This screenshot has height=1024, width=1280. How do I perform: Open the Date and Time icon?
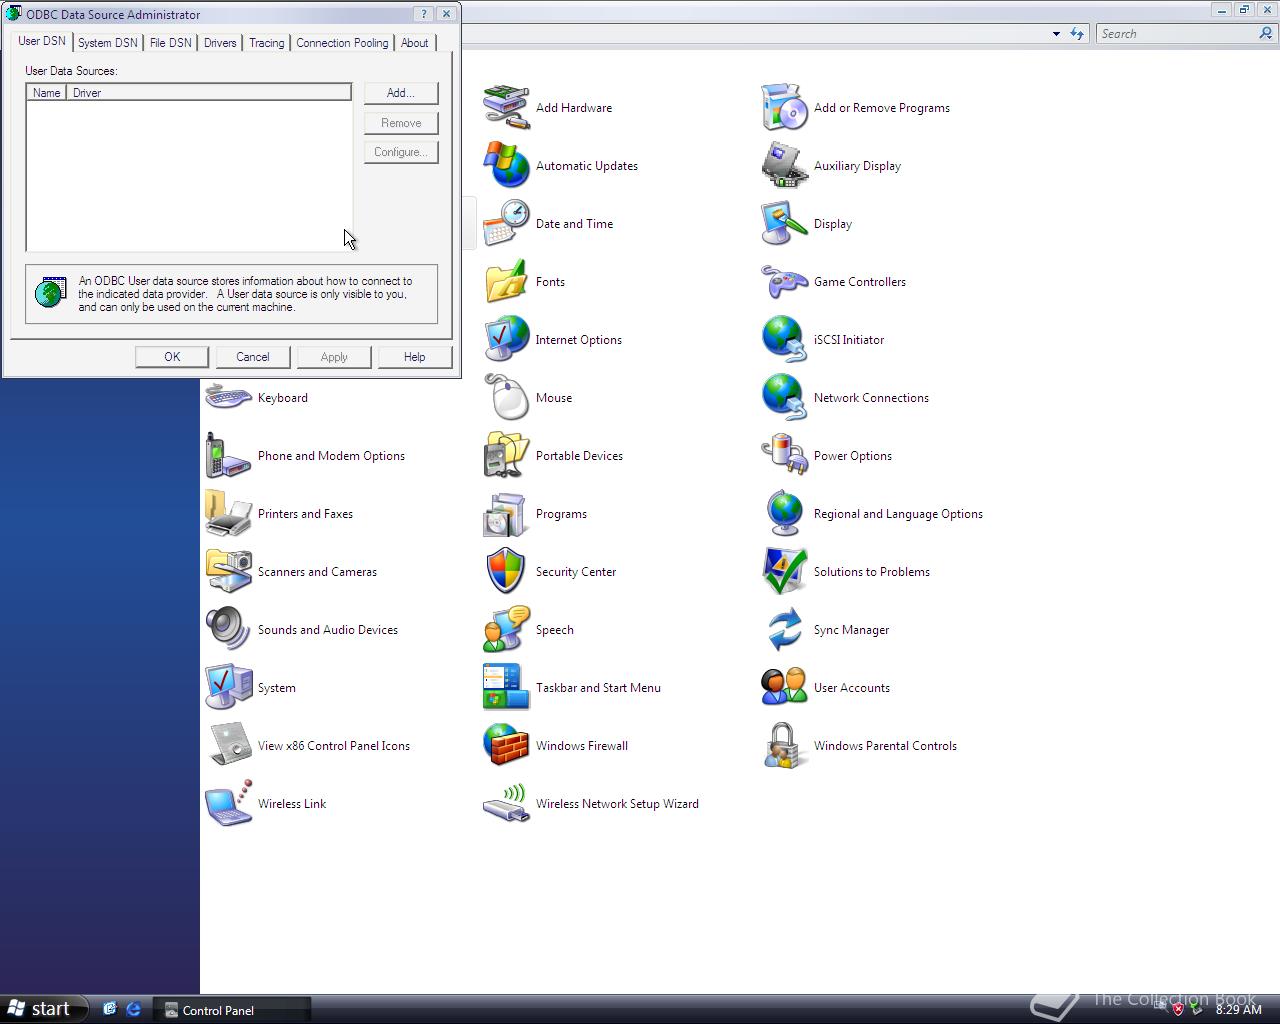[x=506, y=224]
